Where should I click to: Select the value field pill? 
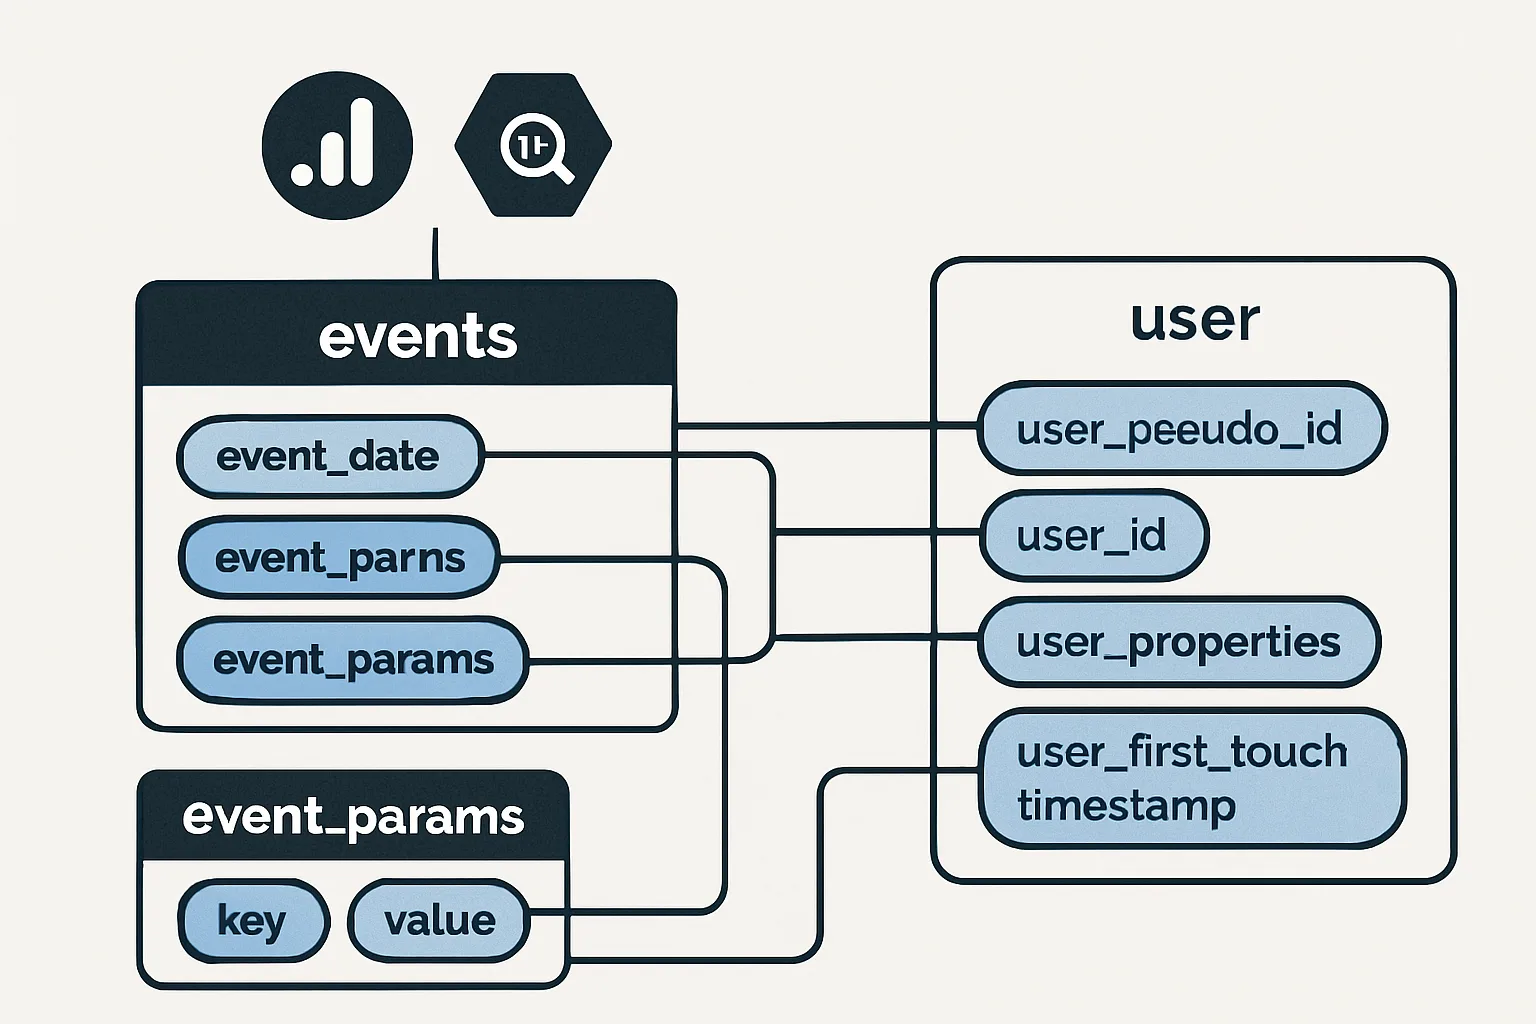439,920
